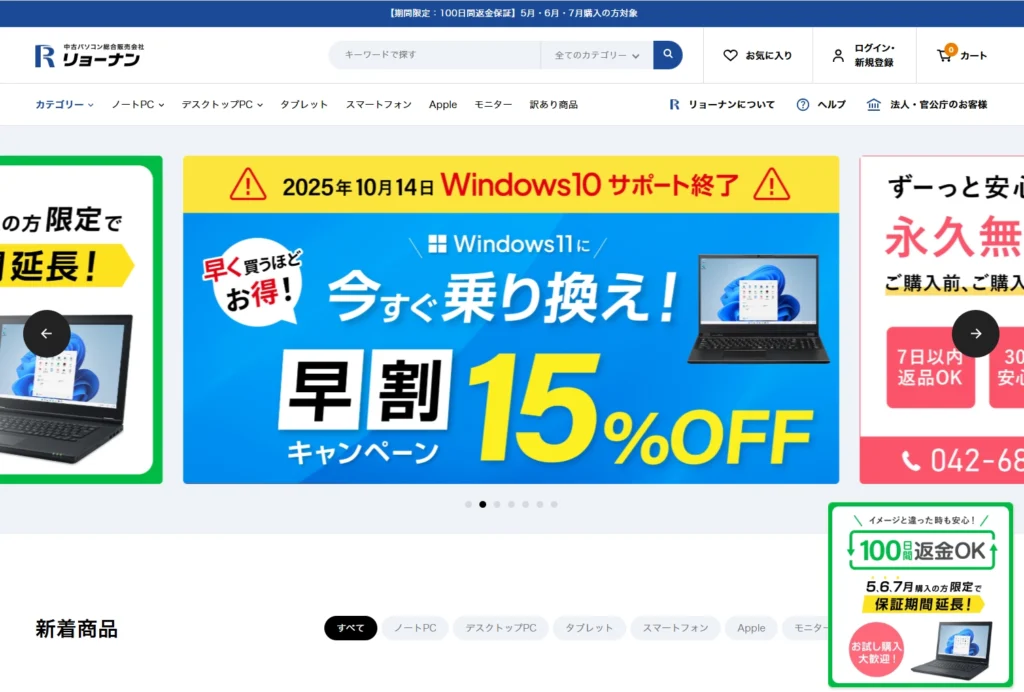The width and height of the screenshot is (1024, 692).
Task: Click the Windows10 support end campaign banner
Action: tap(511, 320)
